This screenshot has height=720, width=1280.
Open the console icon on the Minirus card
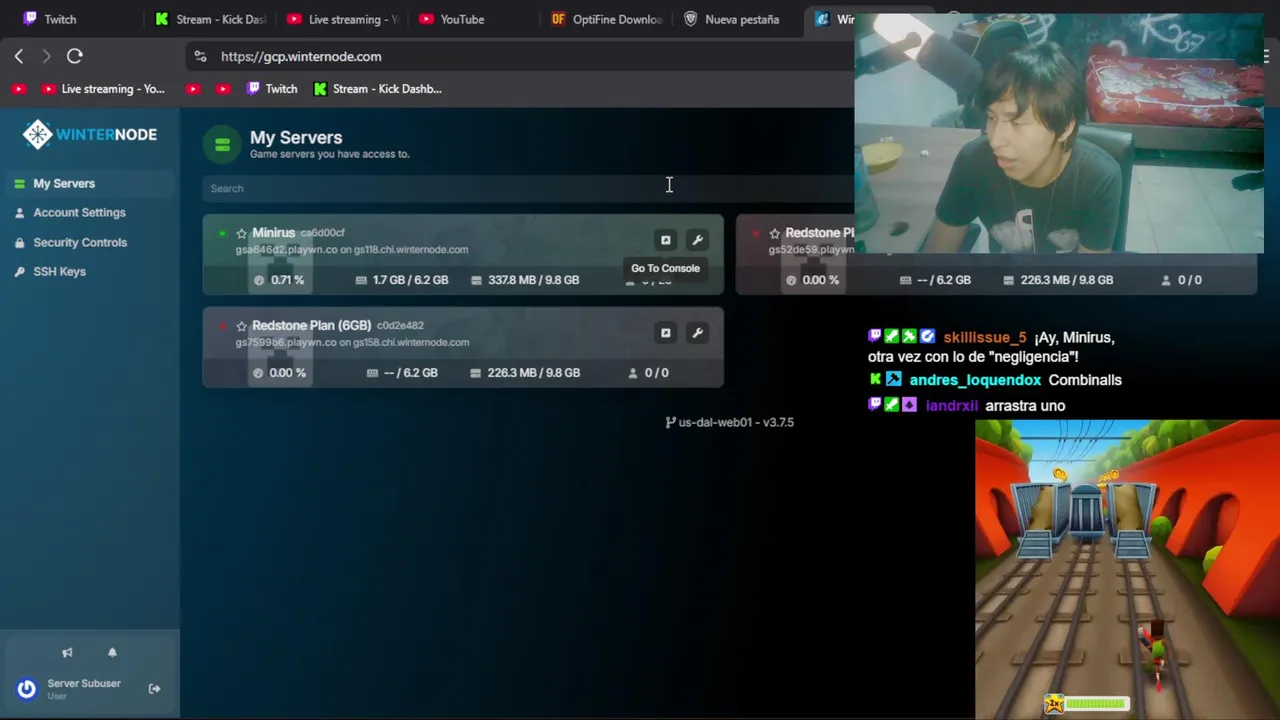click(x=665, y=240)
